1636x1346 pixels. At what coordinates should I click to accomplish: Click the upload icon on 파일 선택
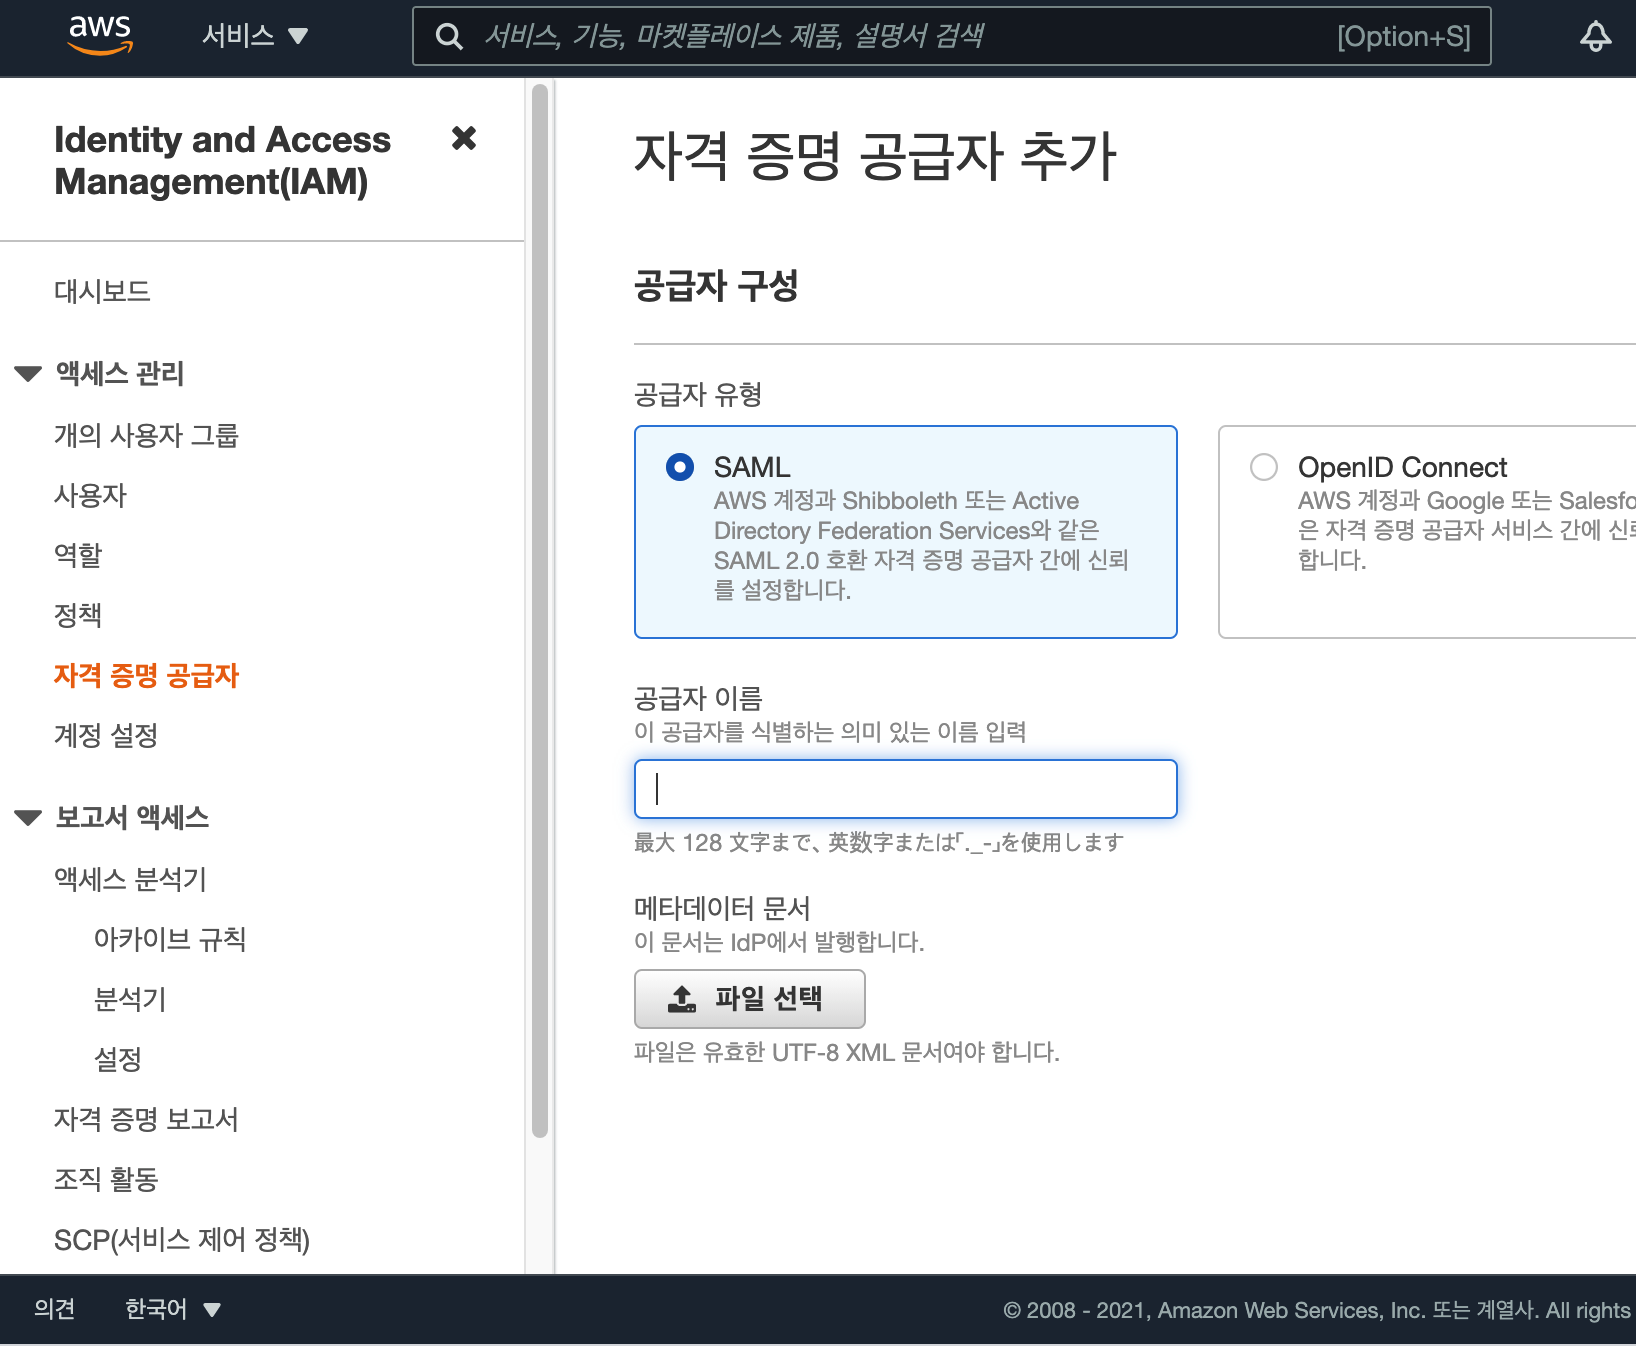679,998
